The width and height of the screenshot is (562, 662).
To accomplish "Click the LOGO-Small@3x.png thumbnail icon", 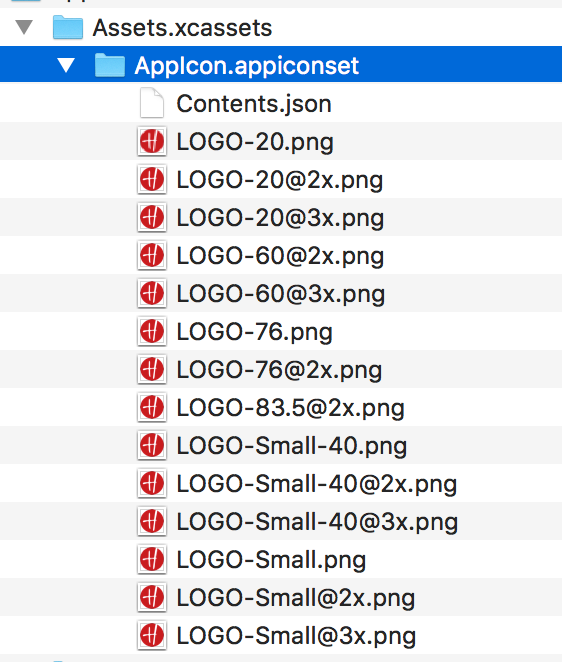I will pos(152,635).
